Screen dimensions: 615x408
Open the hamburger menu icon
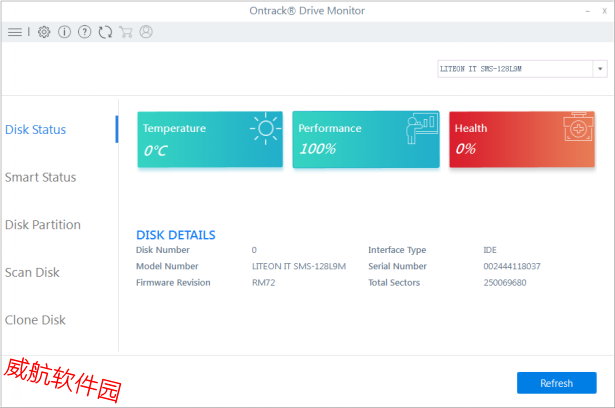pyautogui.click(x=15, y=32)
